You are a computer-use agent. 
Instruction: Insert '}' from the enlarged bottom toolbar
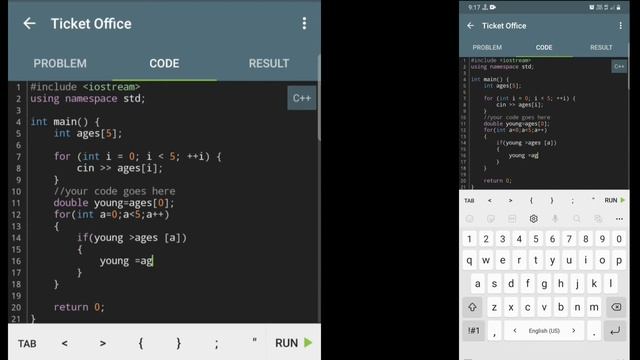coord(178,343)
